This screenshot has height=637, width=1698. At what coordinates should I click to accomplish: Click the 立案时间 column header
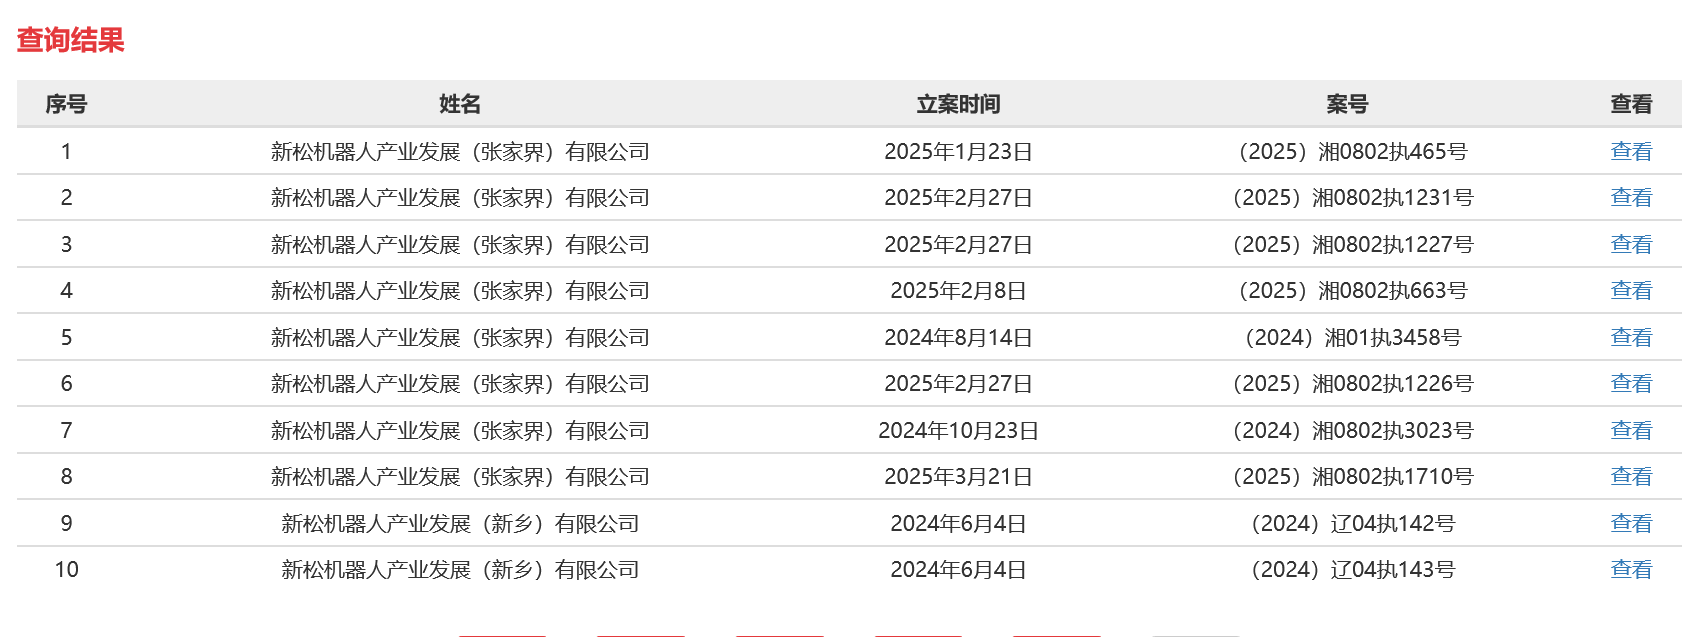point(958,104)
